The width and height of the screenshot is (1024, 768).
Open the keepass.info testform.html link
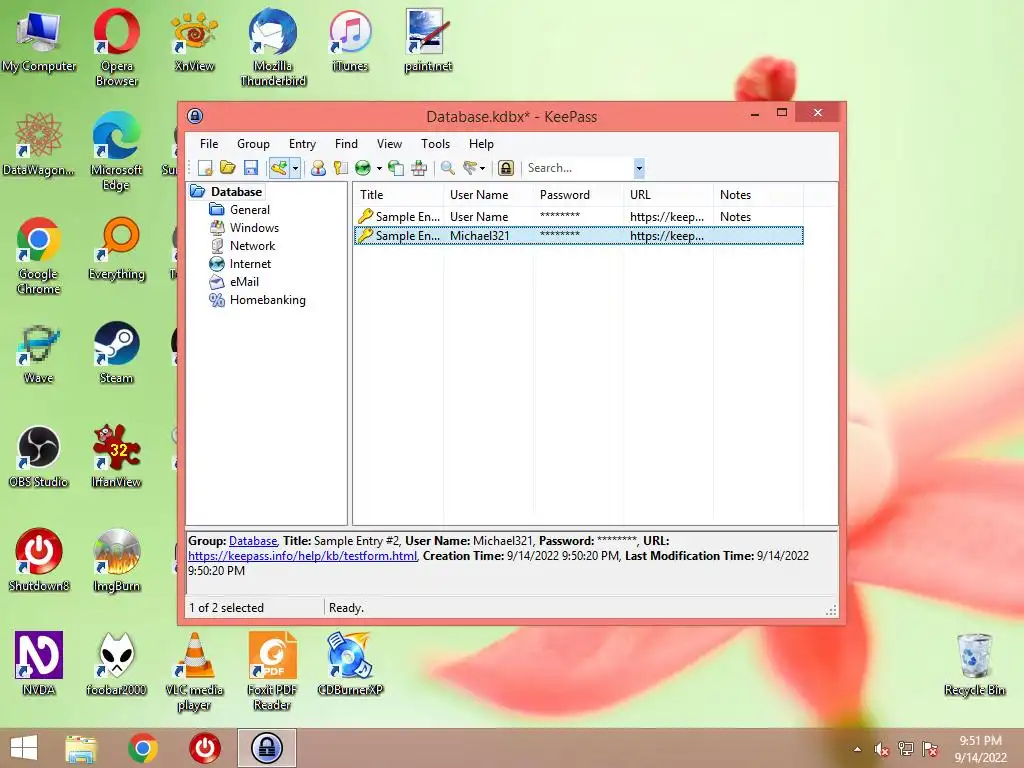[x=302, y=556]
